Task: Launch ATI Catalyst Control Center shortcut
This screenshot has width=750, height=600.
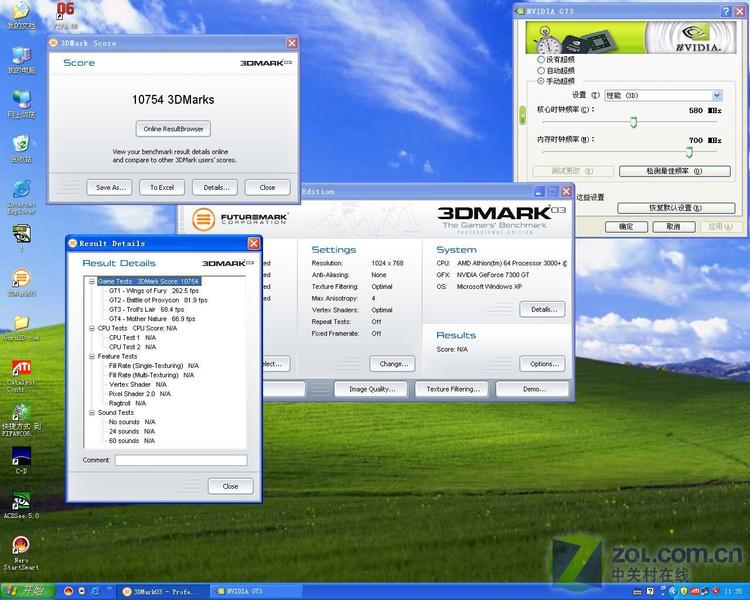Action: coord(21,376)
